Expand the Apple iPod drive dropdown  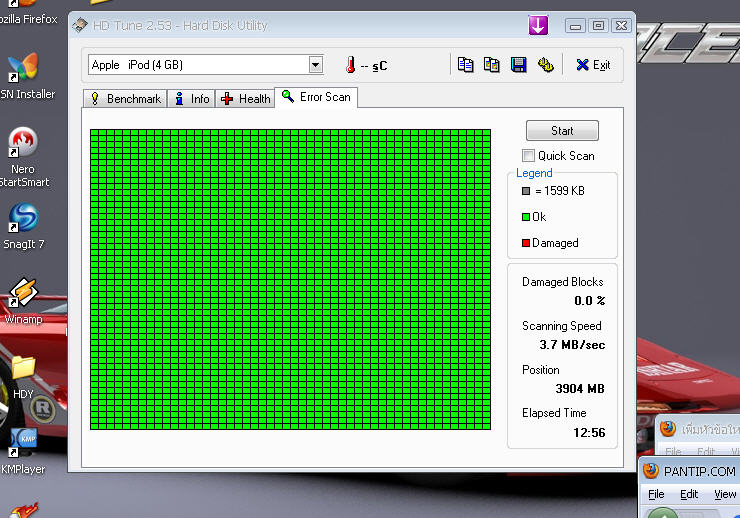click(316, 65)
